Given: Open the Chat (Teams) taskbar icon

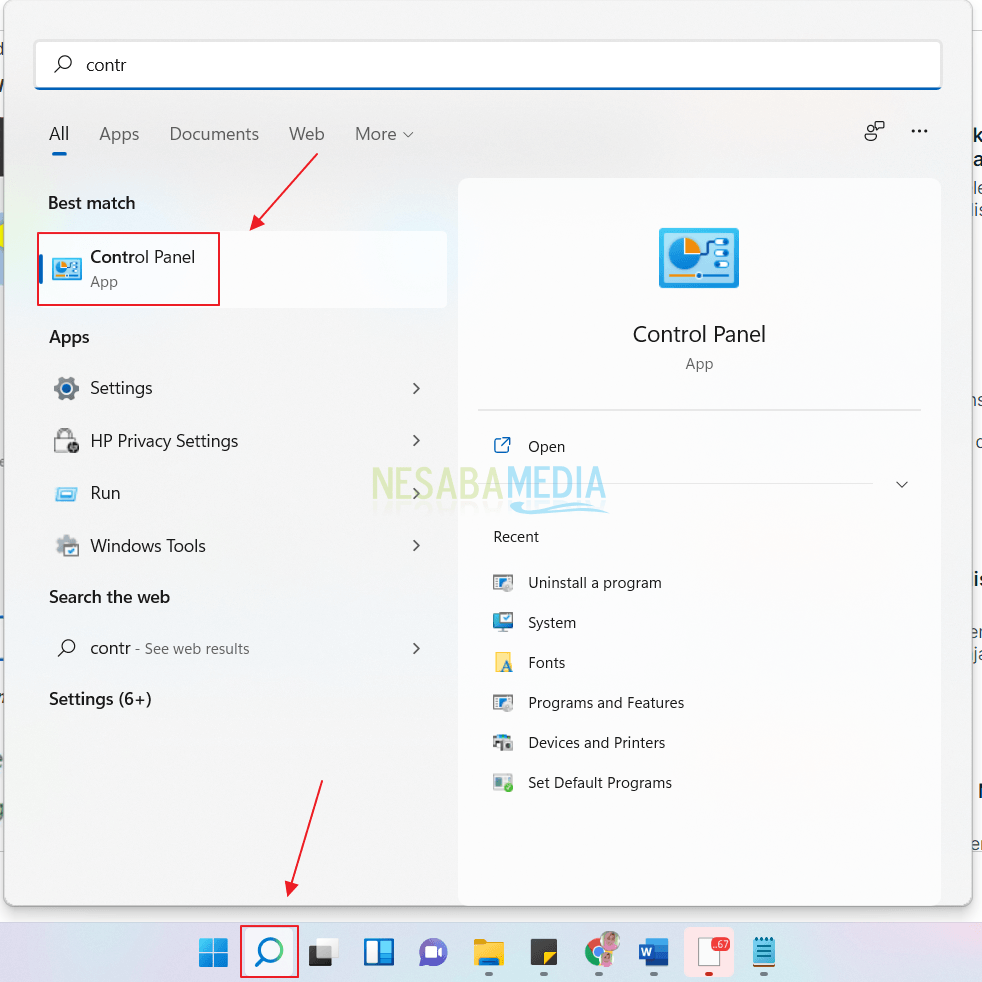Looking at the screenshot, I should tap(433, 953).
